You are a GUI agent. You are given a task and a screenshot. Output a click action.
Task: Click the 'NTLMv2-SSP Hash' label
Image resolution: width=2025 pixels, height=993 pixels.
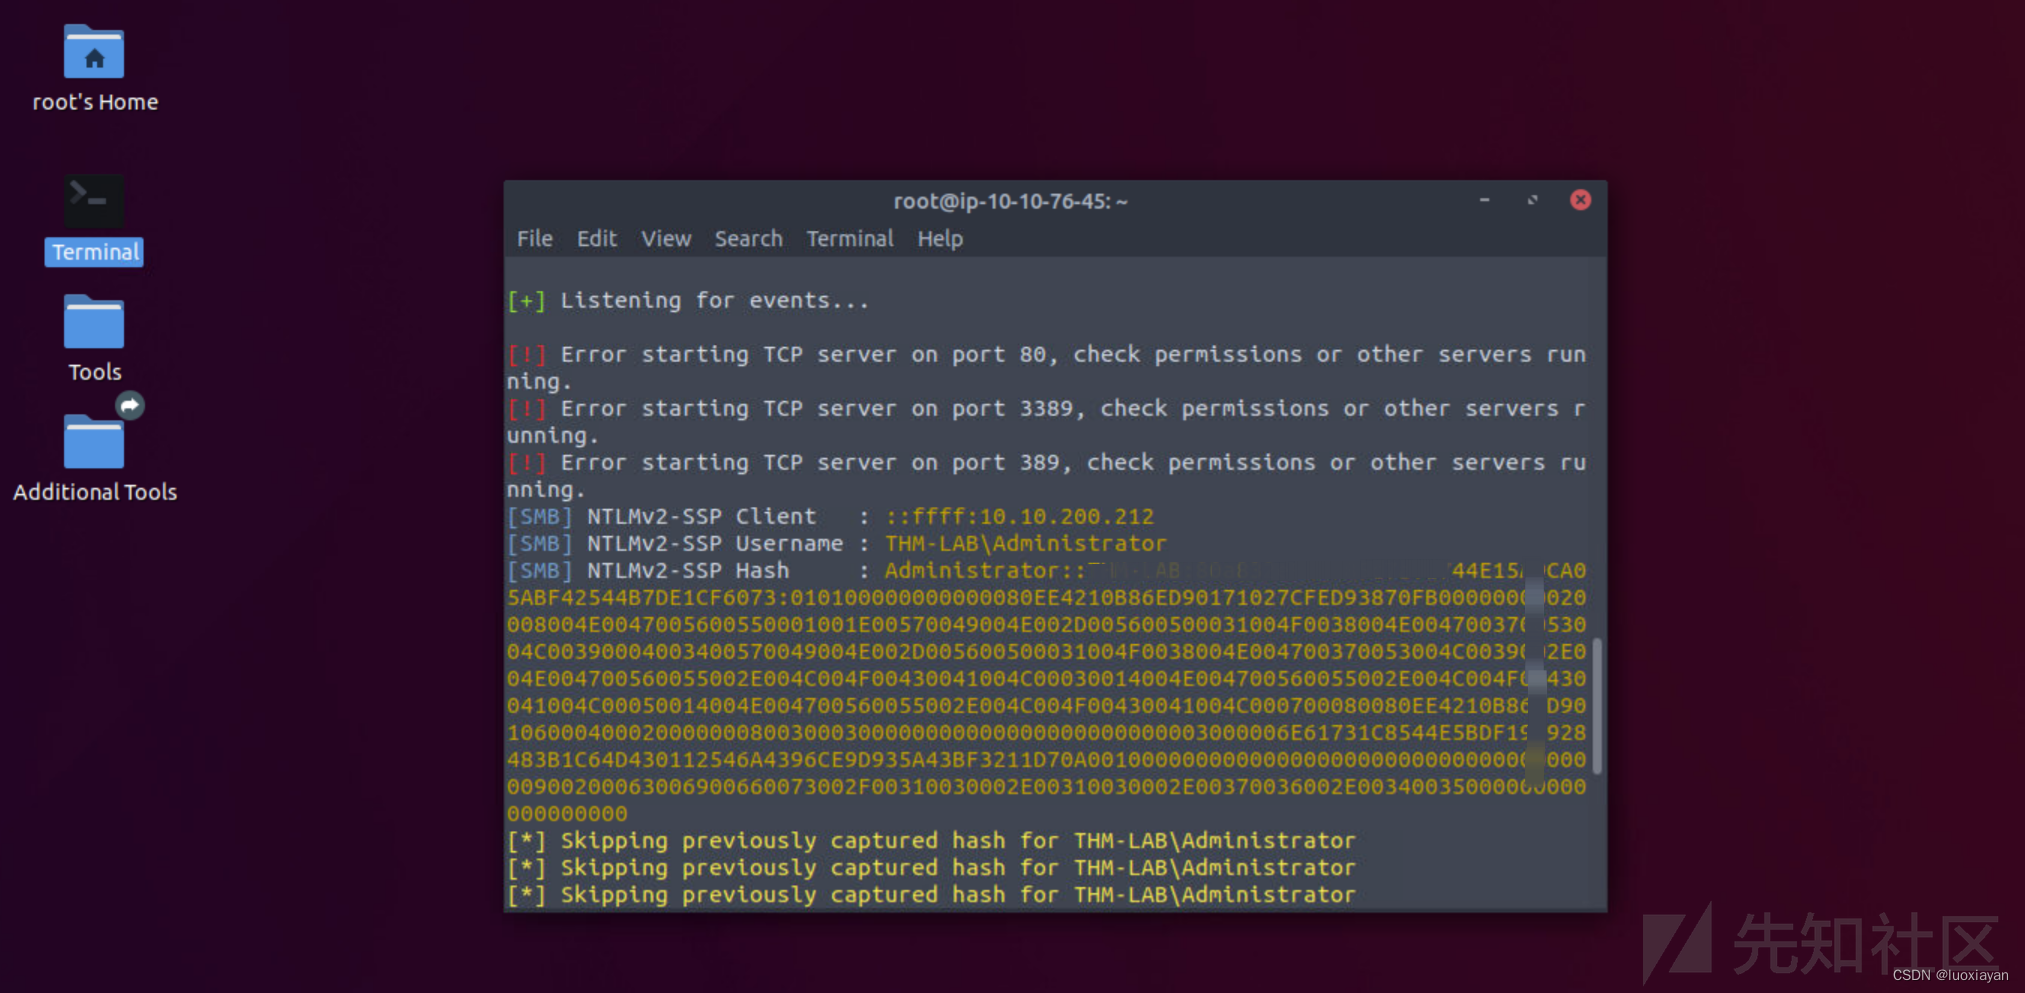688,570
